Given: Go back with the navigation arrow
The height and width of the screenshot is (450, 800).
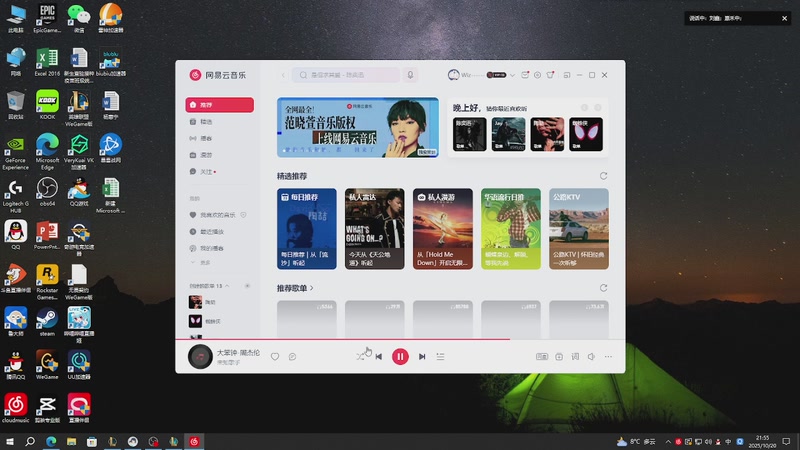Looking at the screenshot, I should (283, 75).
